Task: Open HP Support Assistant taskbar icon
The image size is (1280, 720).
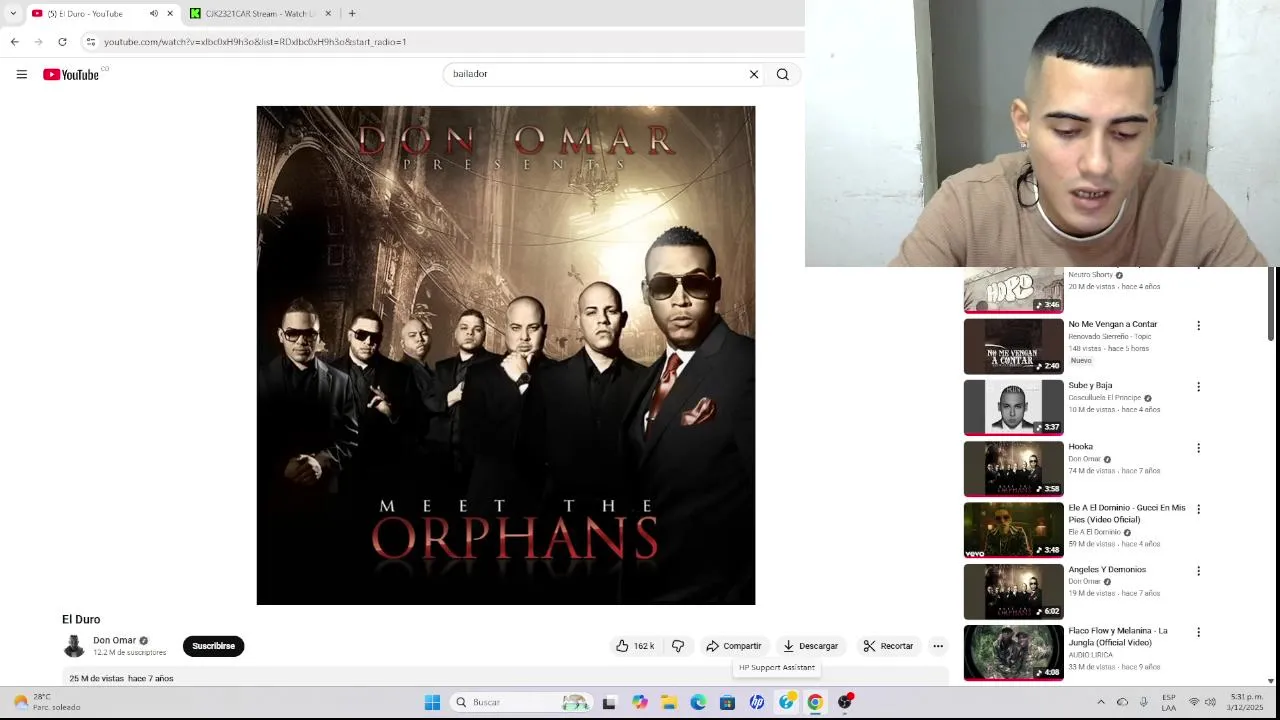Action: coord(787,702)
